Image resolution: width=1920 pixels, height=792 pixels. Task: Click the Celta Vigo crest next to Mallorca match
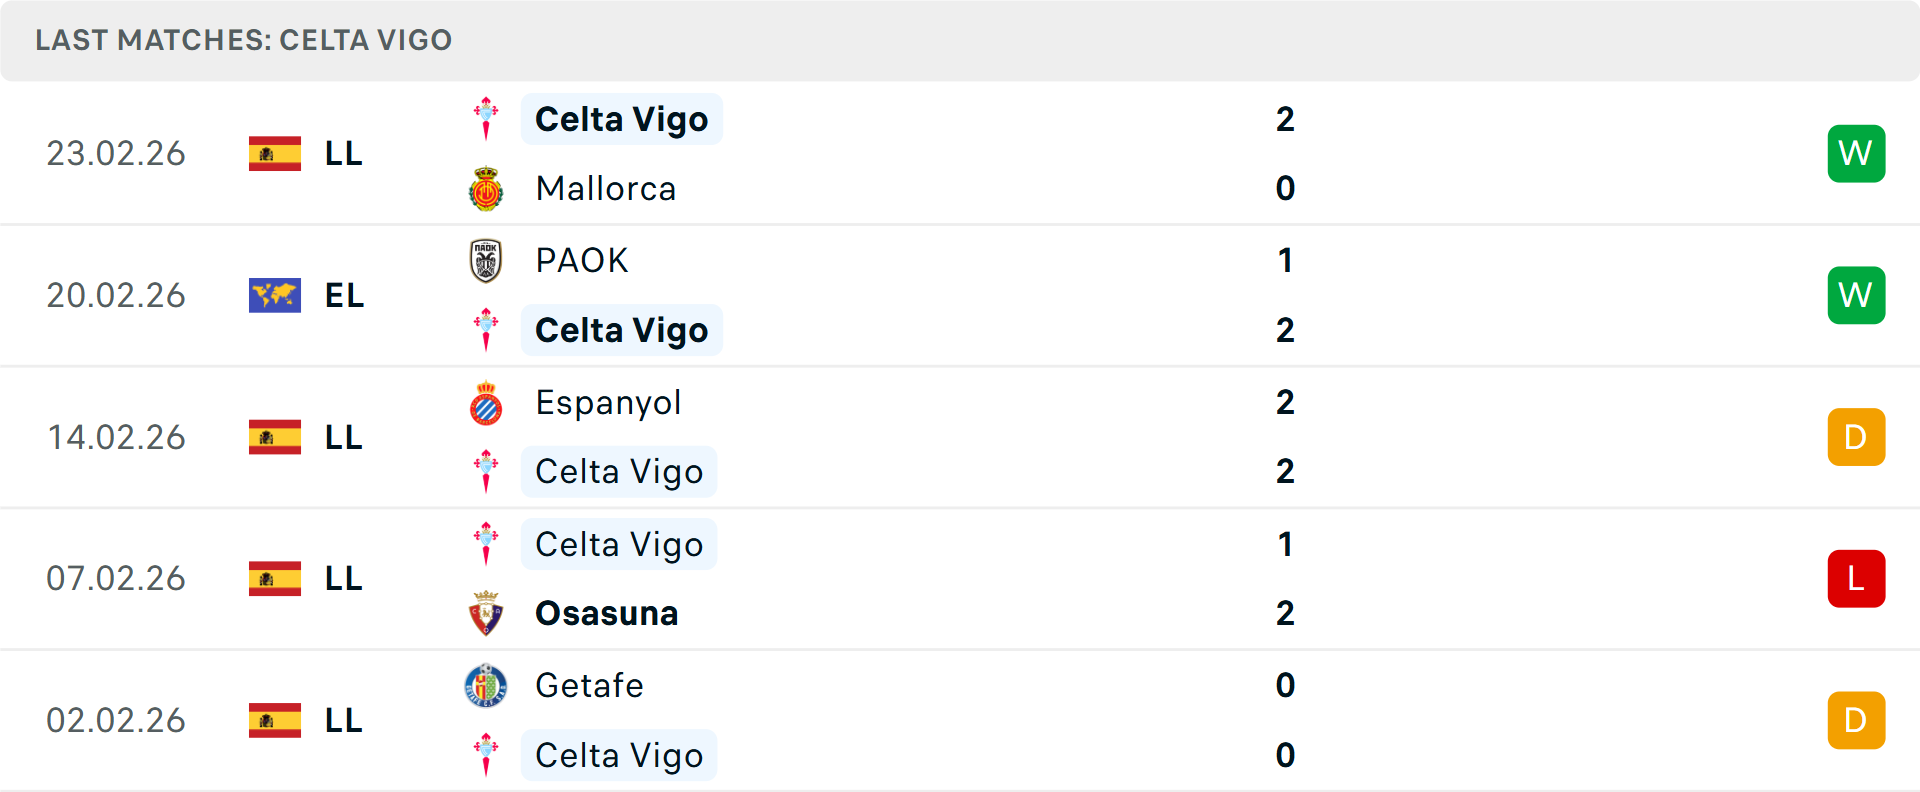pos(486,117)
